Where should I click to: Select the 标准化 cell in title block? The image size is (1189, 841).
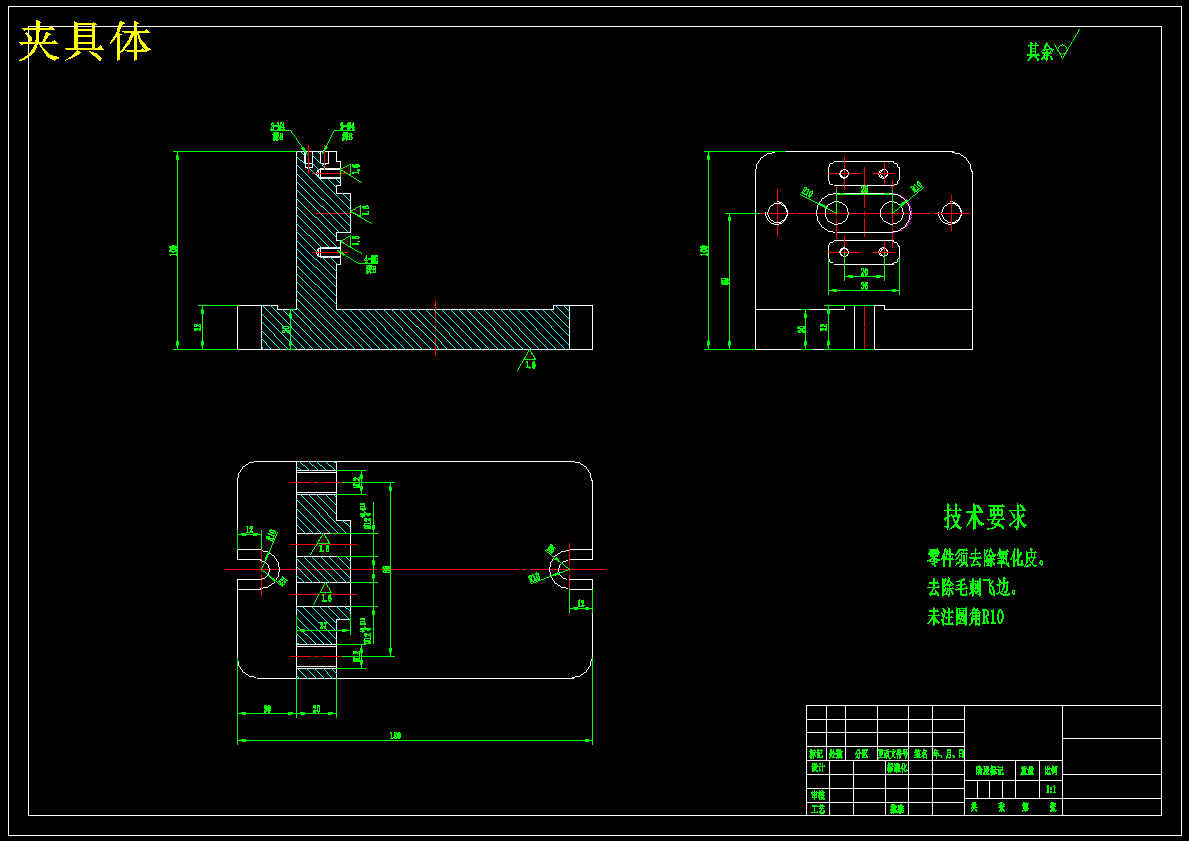(896, 767)
